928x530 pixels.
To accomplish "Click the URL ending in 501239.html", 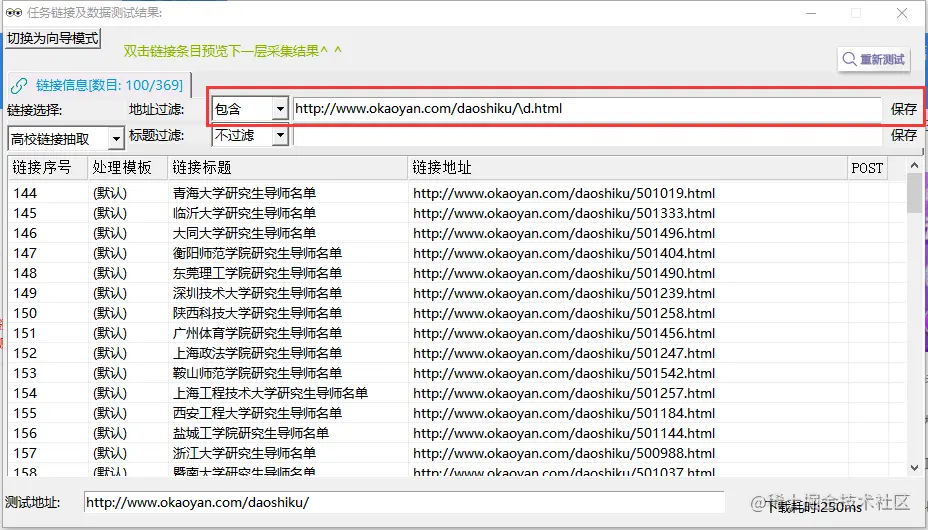I will (564, 293).
